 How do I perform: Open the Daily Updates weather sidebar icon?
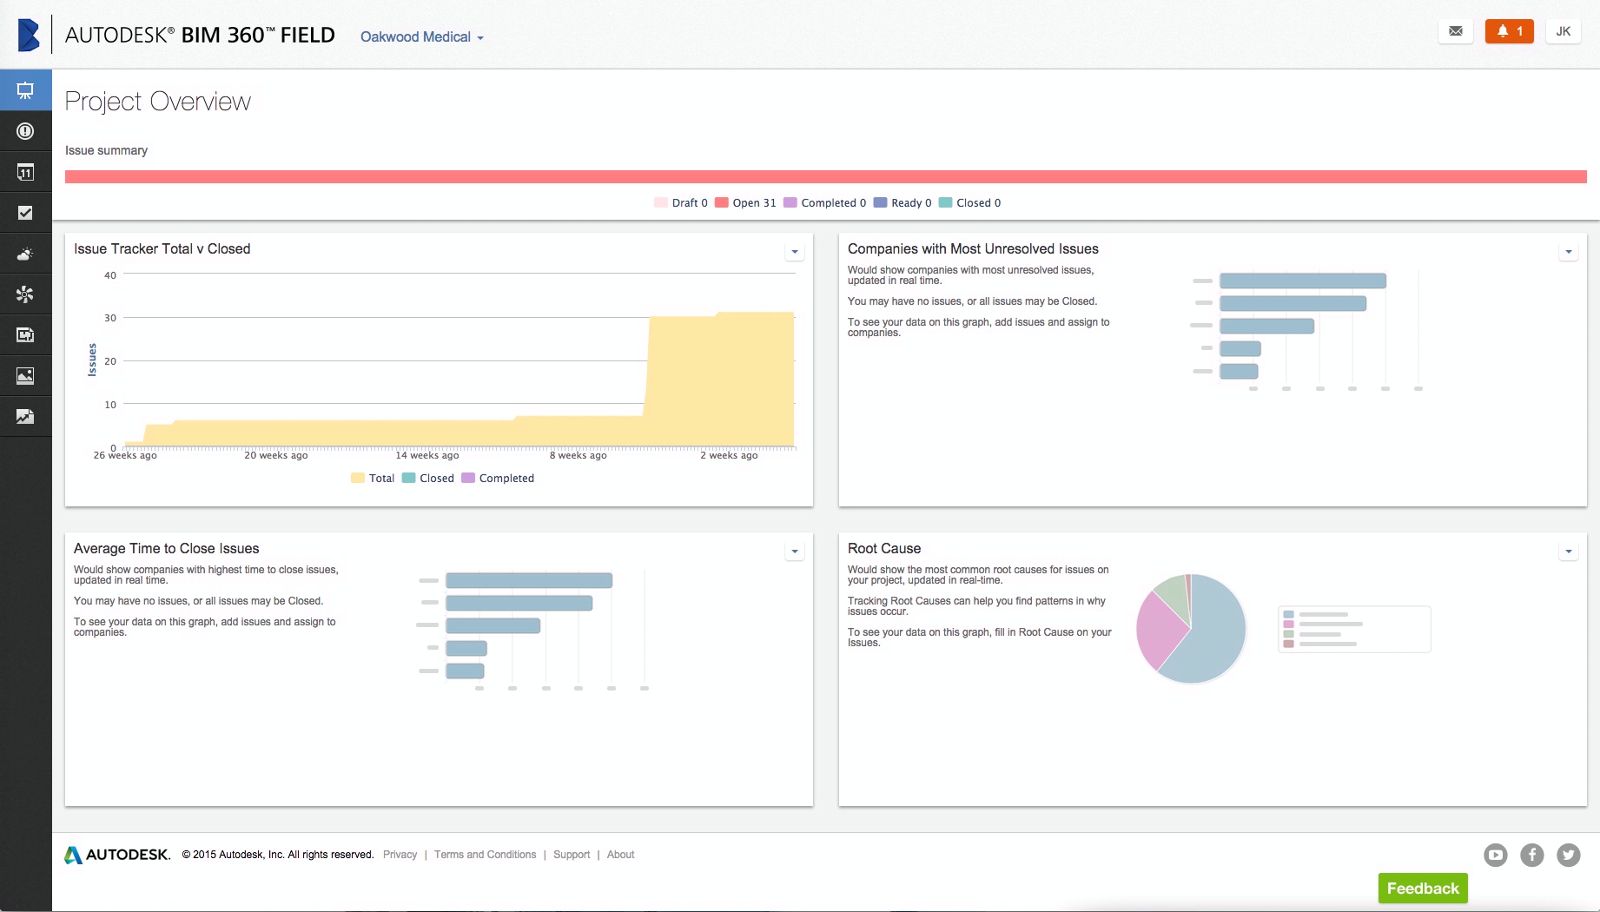click(25, 254)
